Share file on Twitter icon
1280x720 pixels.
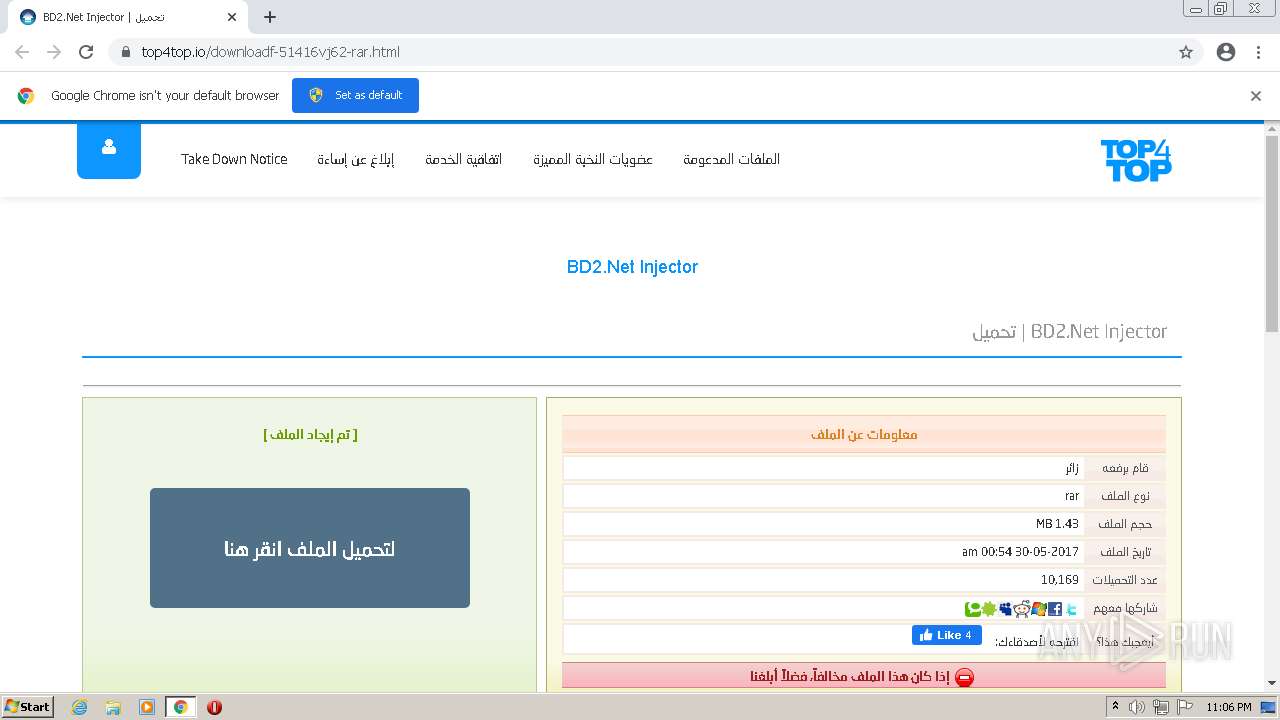coord(1072,609)
